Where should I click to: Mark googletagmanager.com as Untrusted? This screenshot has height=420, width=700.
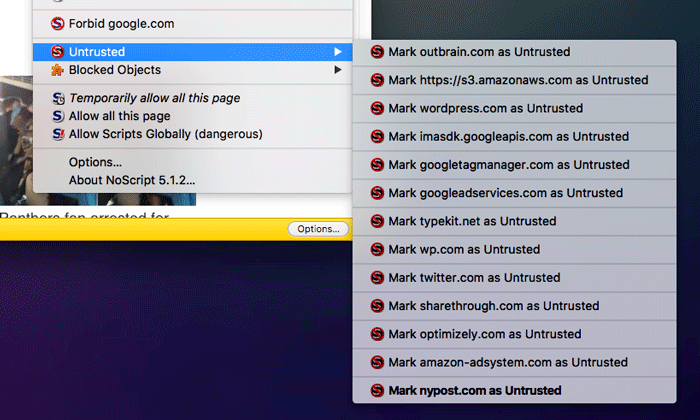pyautogui.click(x=514, y=165)
